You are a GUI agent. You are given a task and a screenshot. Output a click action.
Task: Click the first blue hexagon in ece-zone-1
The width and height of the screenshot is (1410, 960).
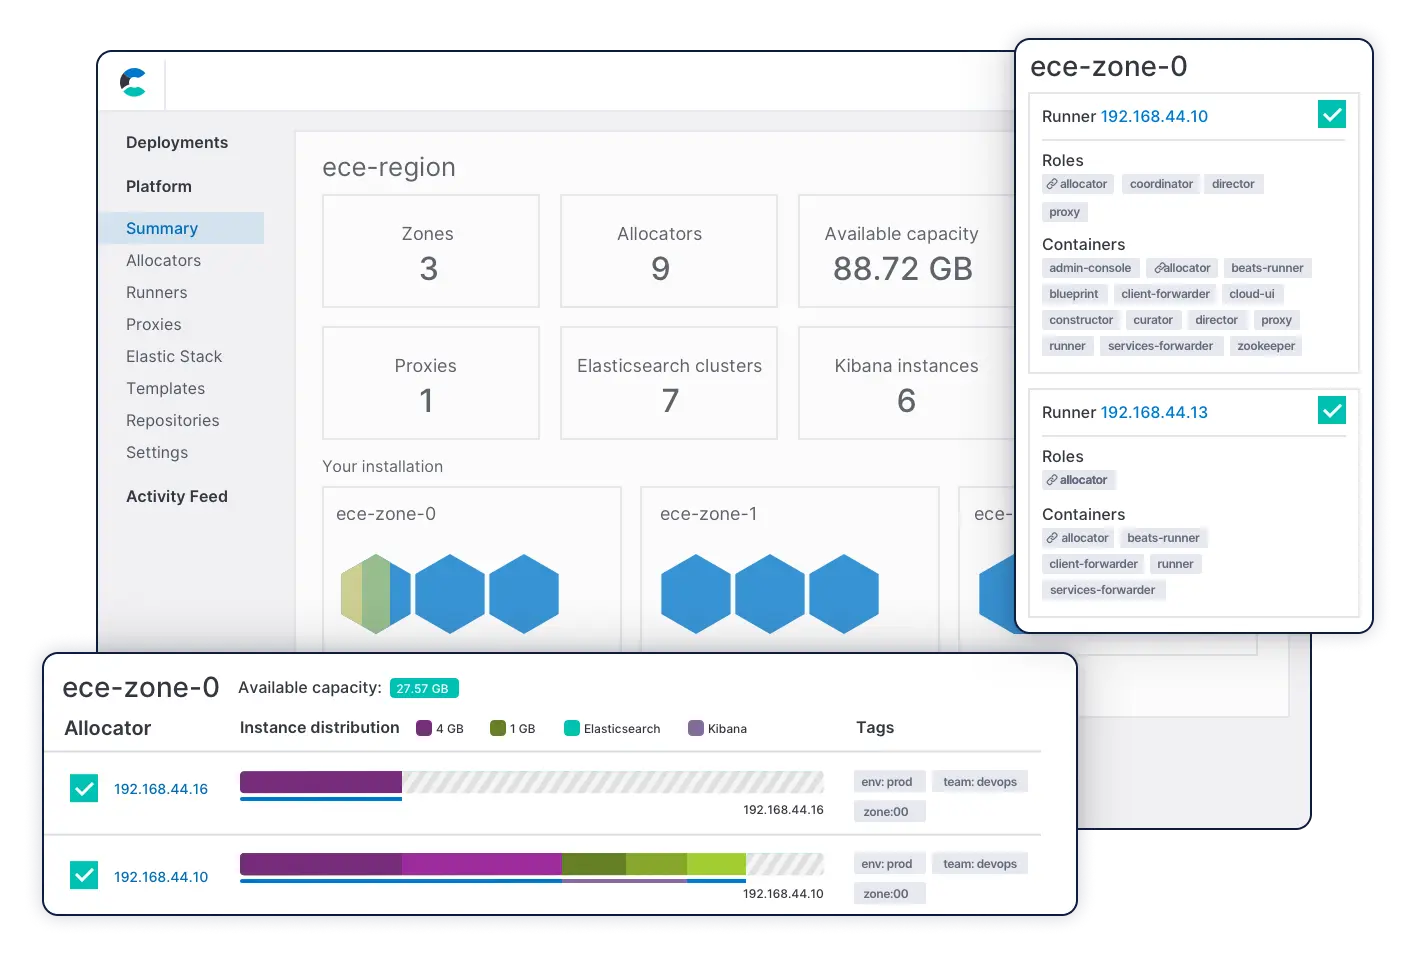[695, 594]
